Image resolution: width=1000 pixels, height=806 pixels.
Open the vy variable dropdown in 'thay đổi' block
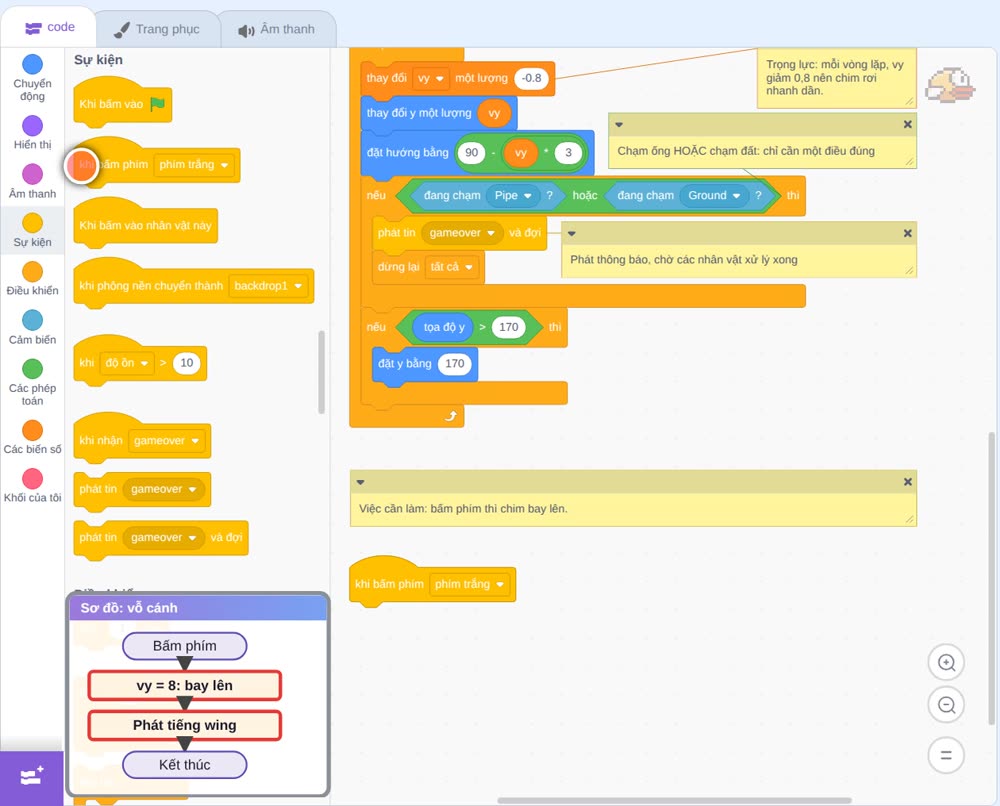pyautogui.click(x=431, y=78)
